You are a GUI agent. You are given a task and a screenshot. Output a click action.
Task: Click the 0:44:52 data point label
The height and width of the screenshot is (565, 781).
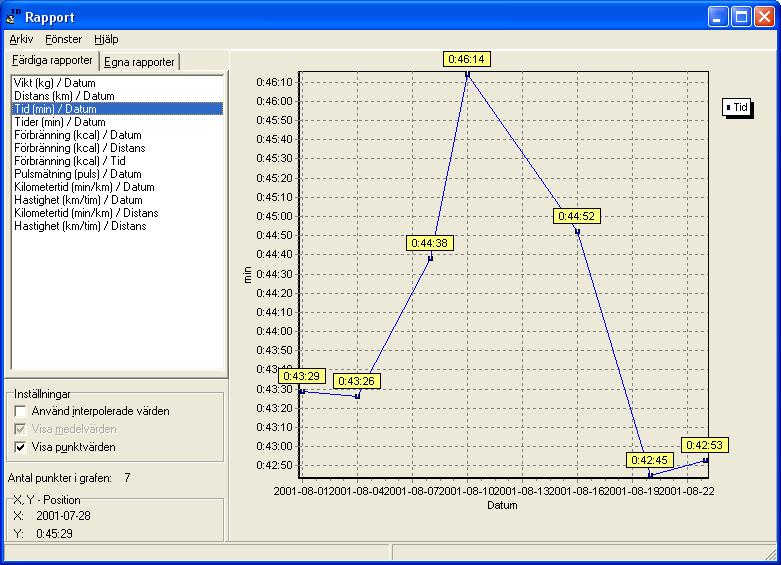point(577,216)
